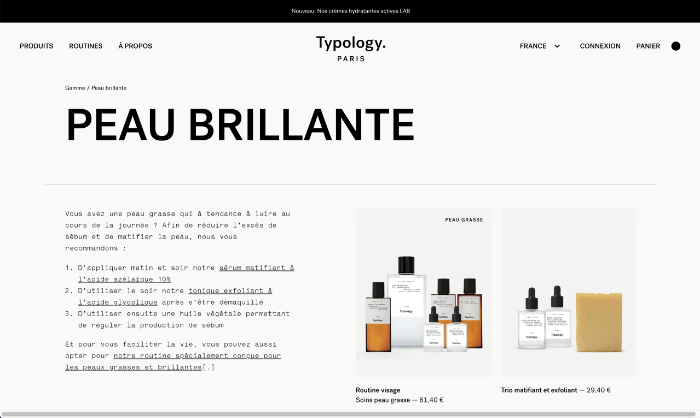Follow the routine spécialement conçue link

tap(196, 355)
